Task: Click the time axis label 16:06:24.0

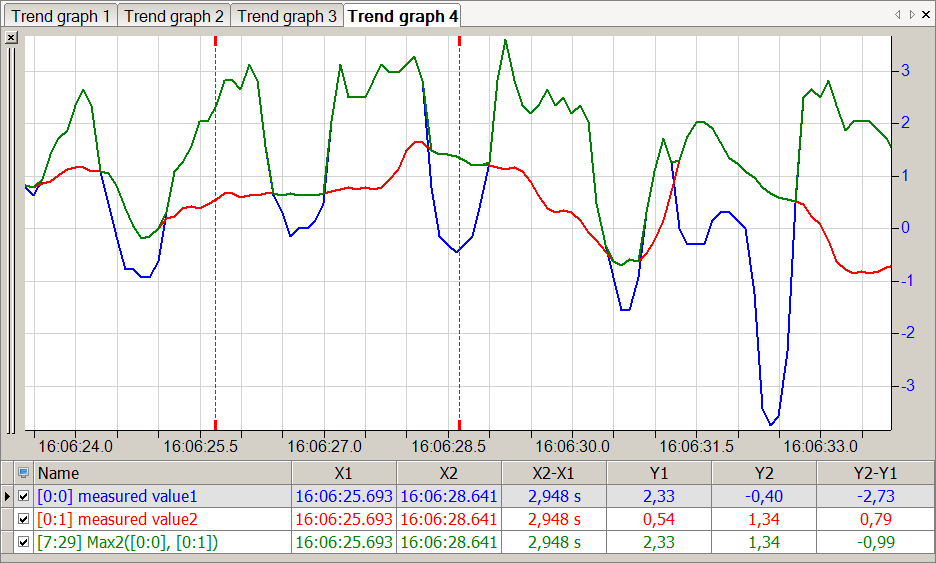Action: (x=75, y=446)
